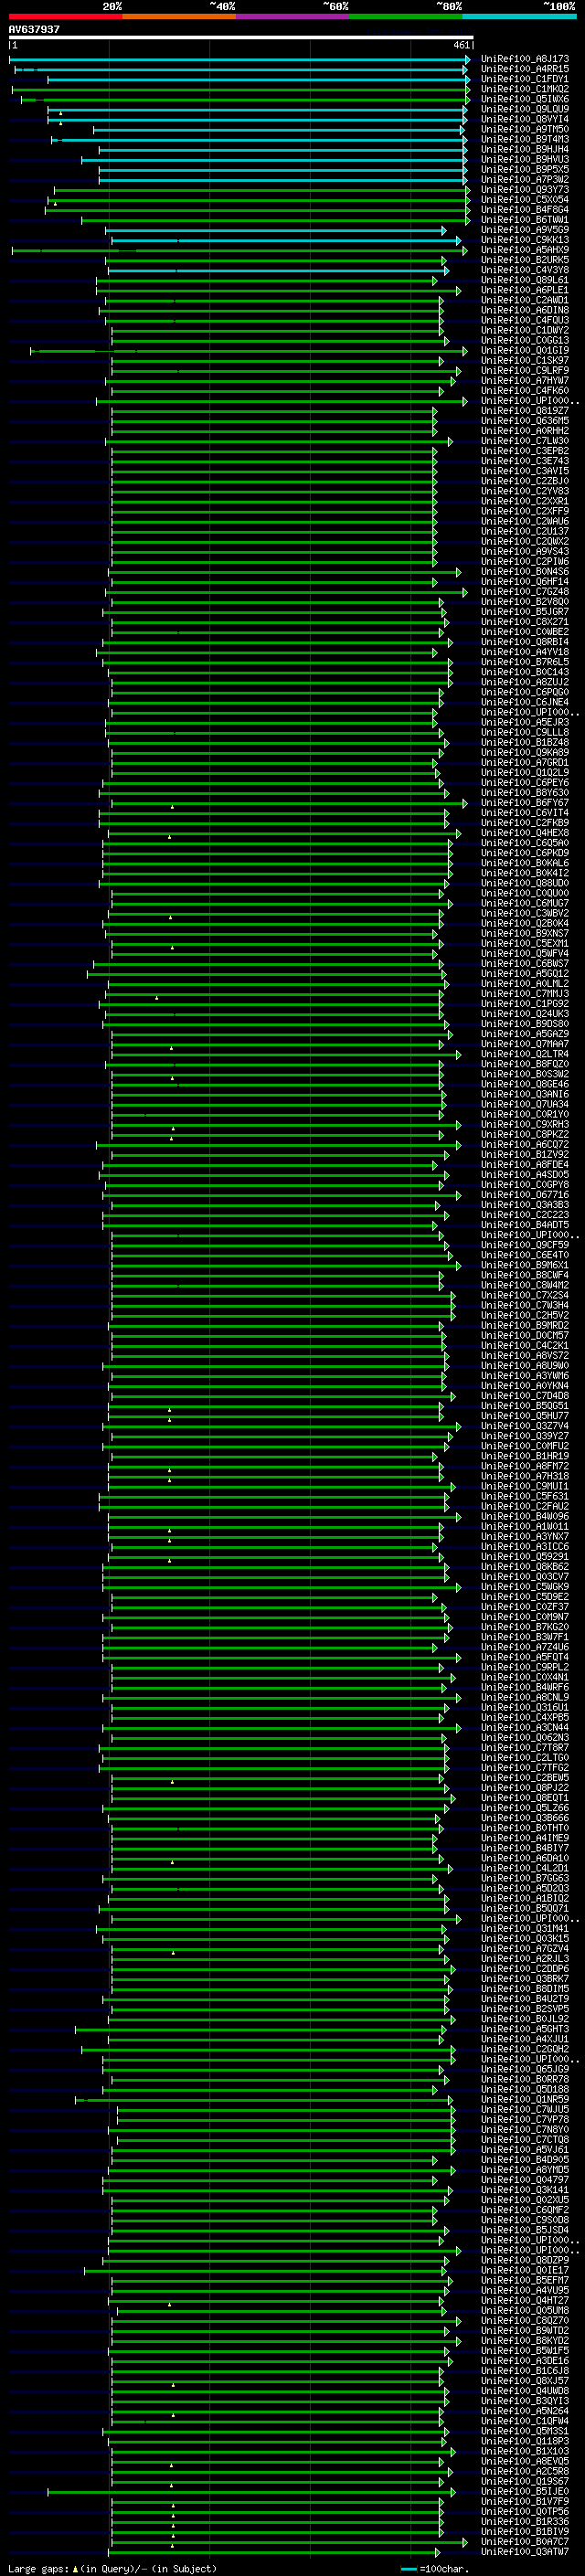Viewport: 585px width, 2576px height.
Task: Open hit UniRef100_Q9LQU9
Action: click(x=525, y=109)
